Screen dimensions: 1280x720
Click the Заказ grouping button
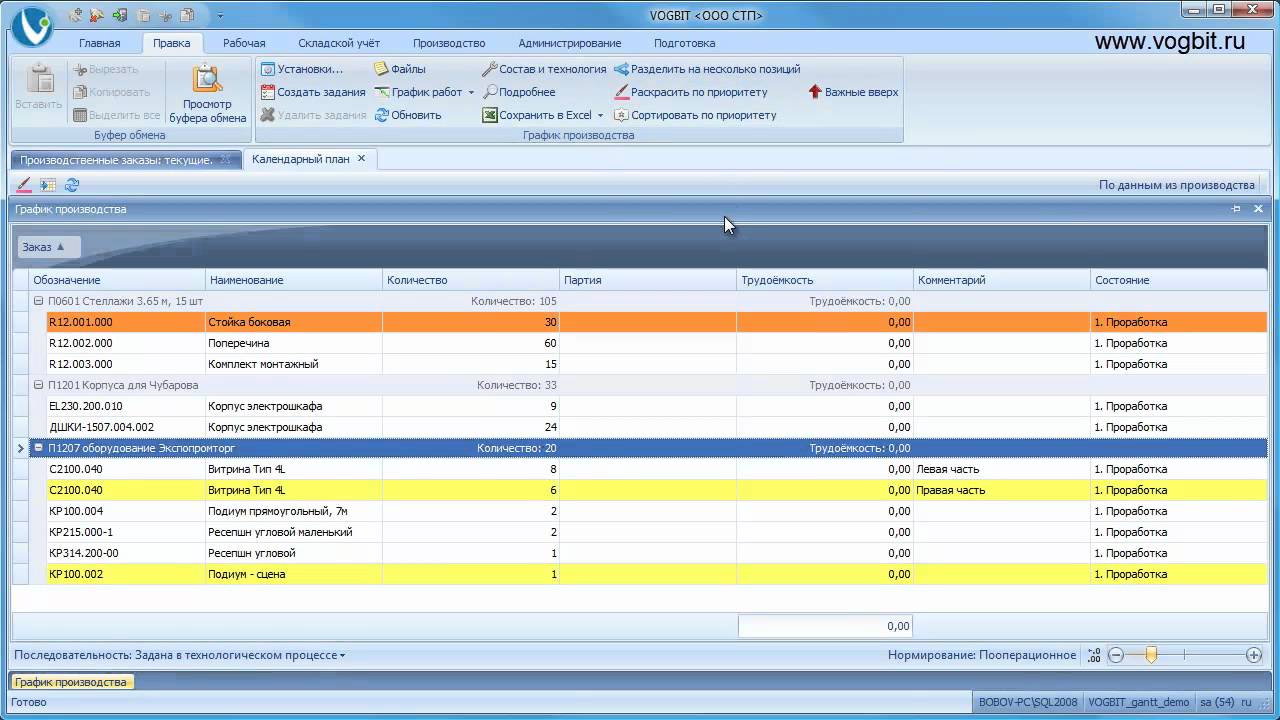(48, 247)
